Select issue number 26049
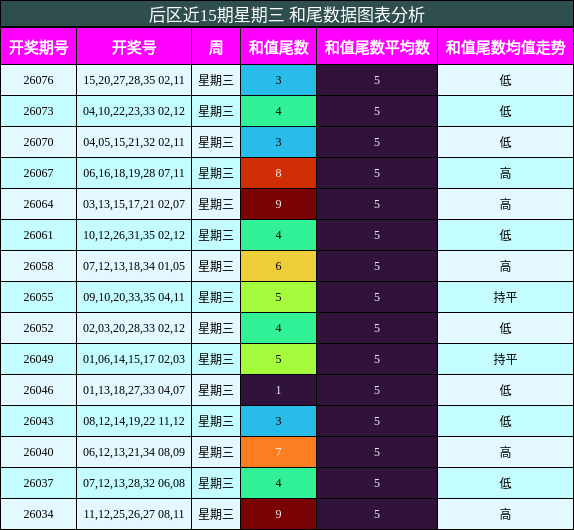The height and width of the screenshot is (530, 574). [38, 359]
